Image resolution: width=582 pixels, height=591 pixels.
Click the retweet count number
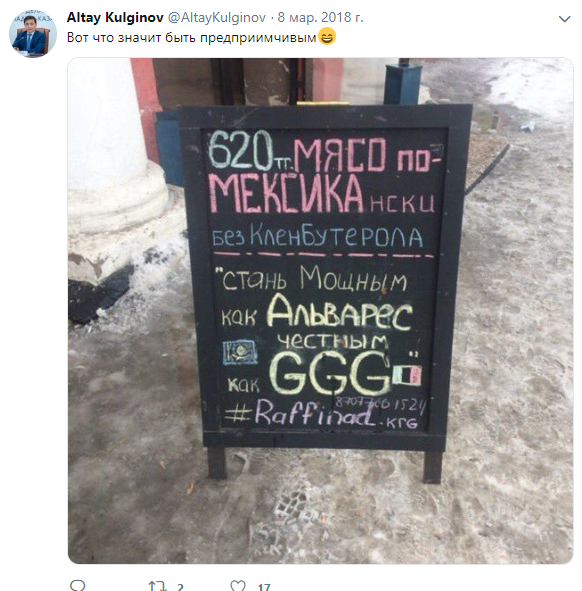[180, 587]
